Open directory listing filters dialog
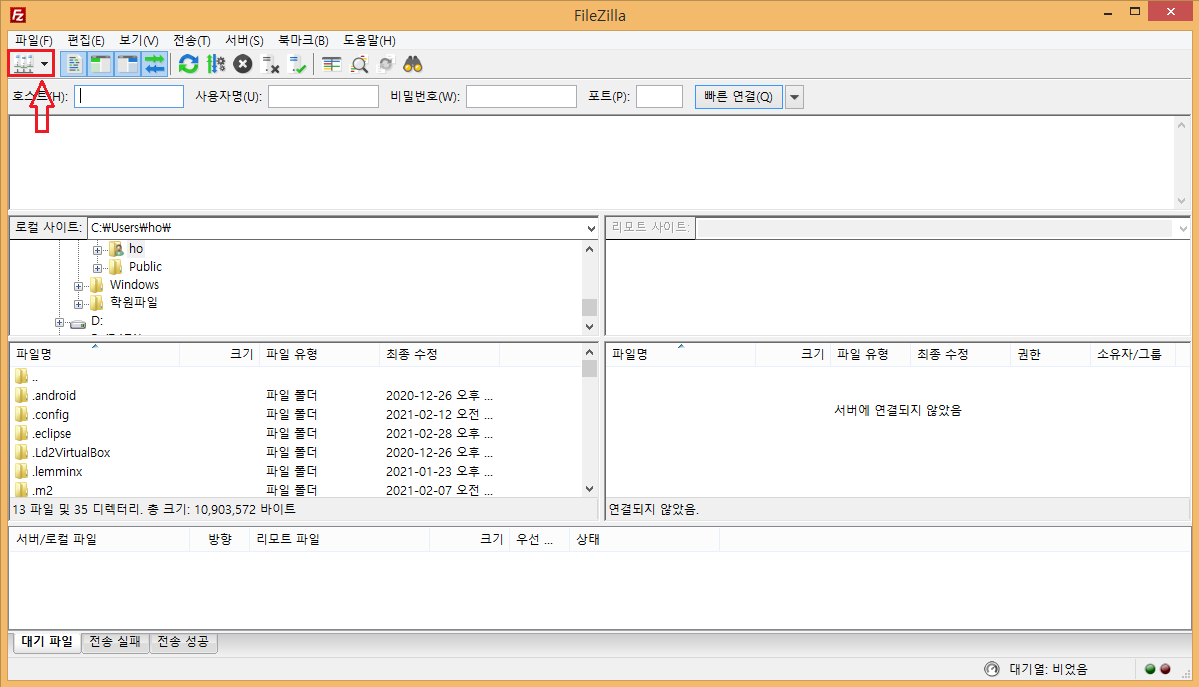The image size is (1199, 687). click(331, 64)
